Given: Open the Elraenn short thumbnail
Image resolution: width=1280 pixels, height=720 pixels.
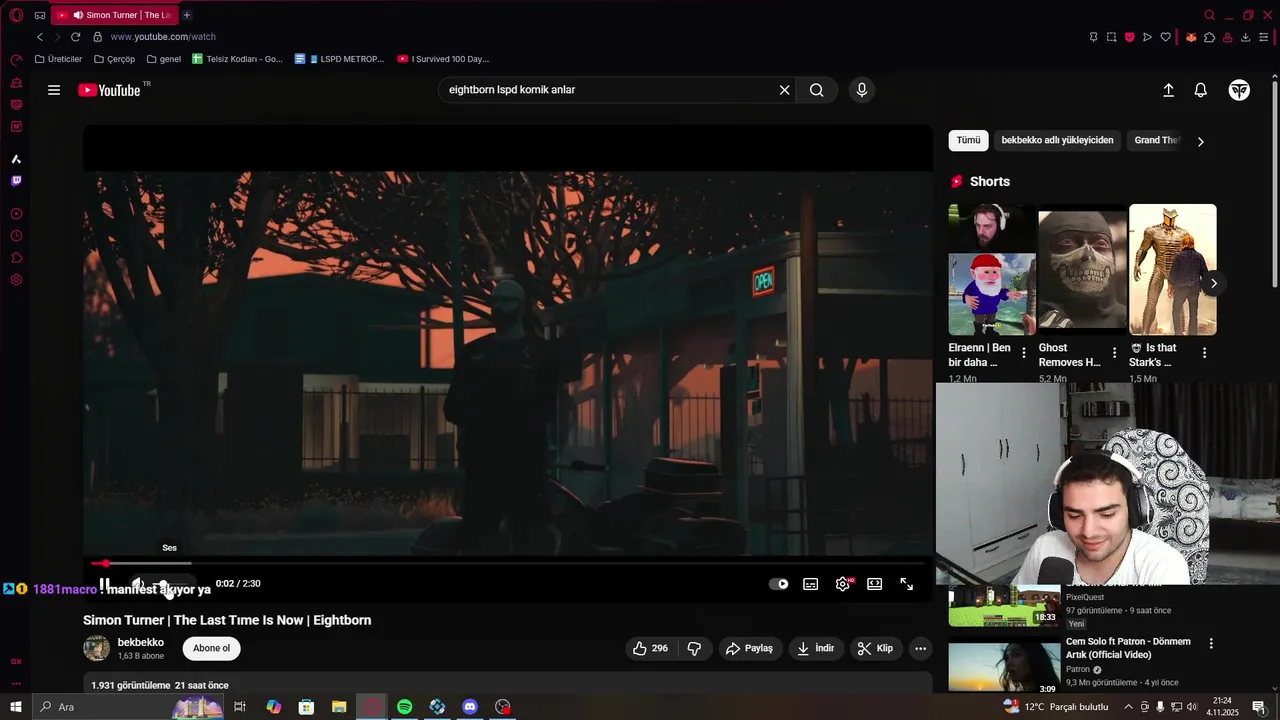Looking at the screenshot, I should 992,270.
